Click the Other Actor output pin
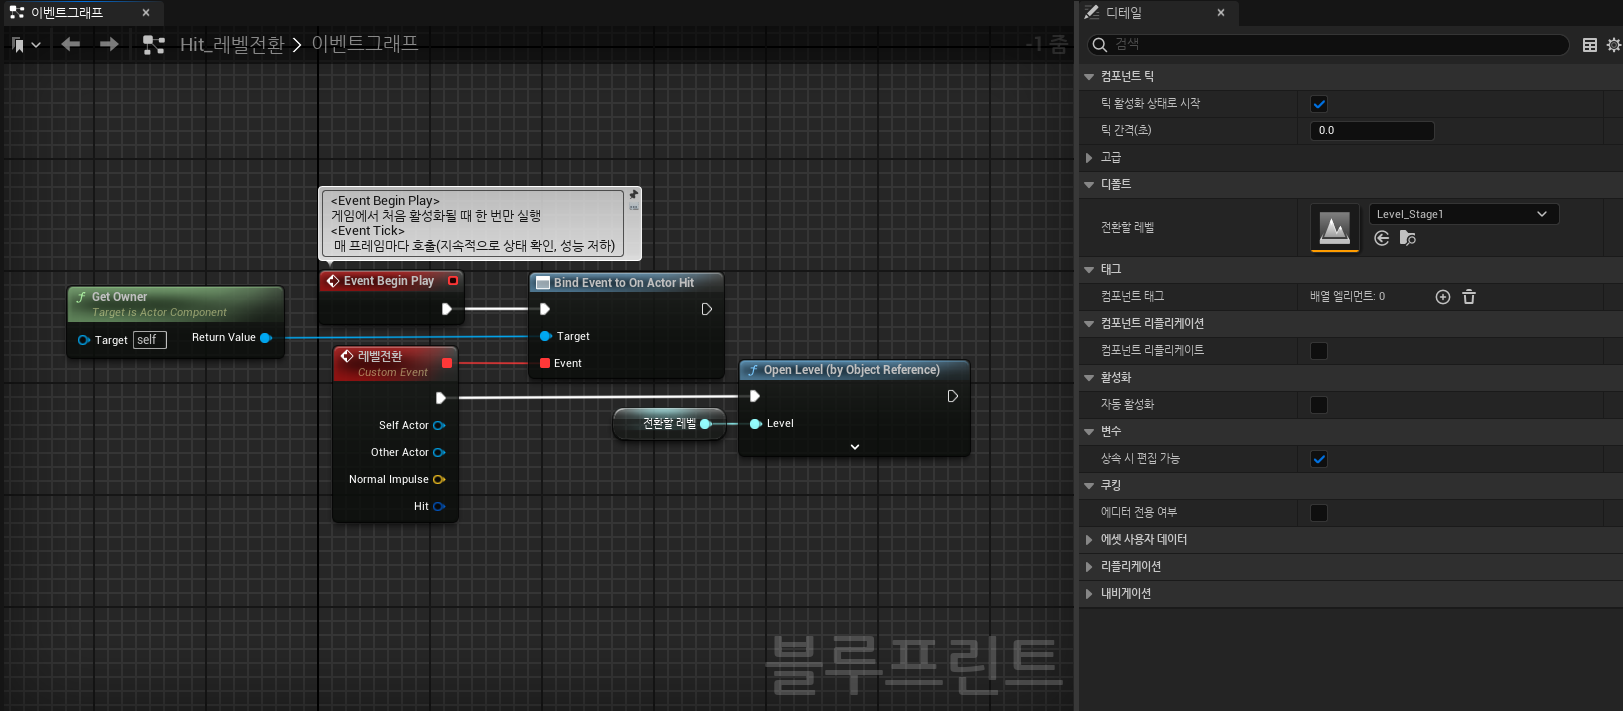1623x711 pixels. click(439, 452)
